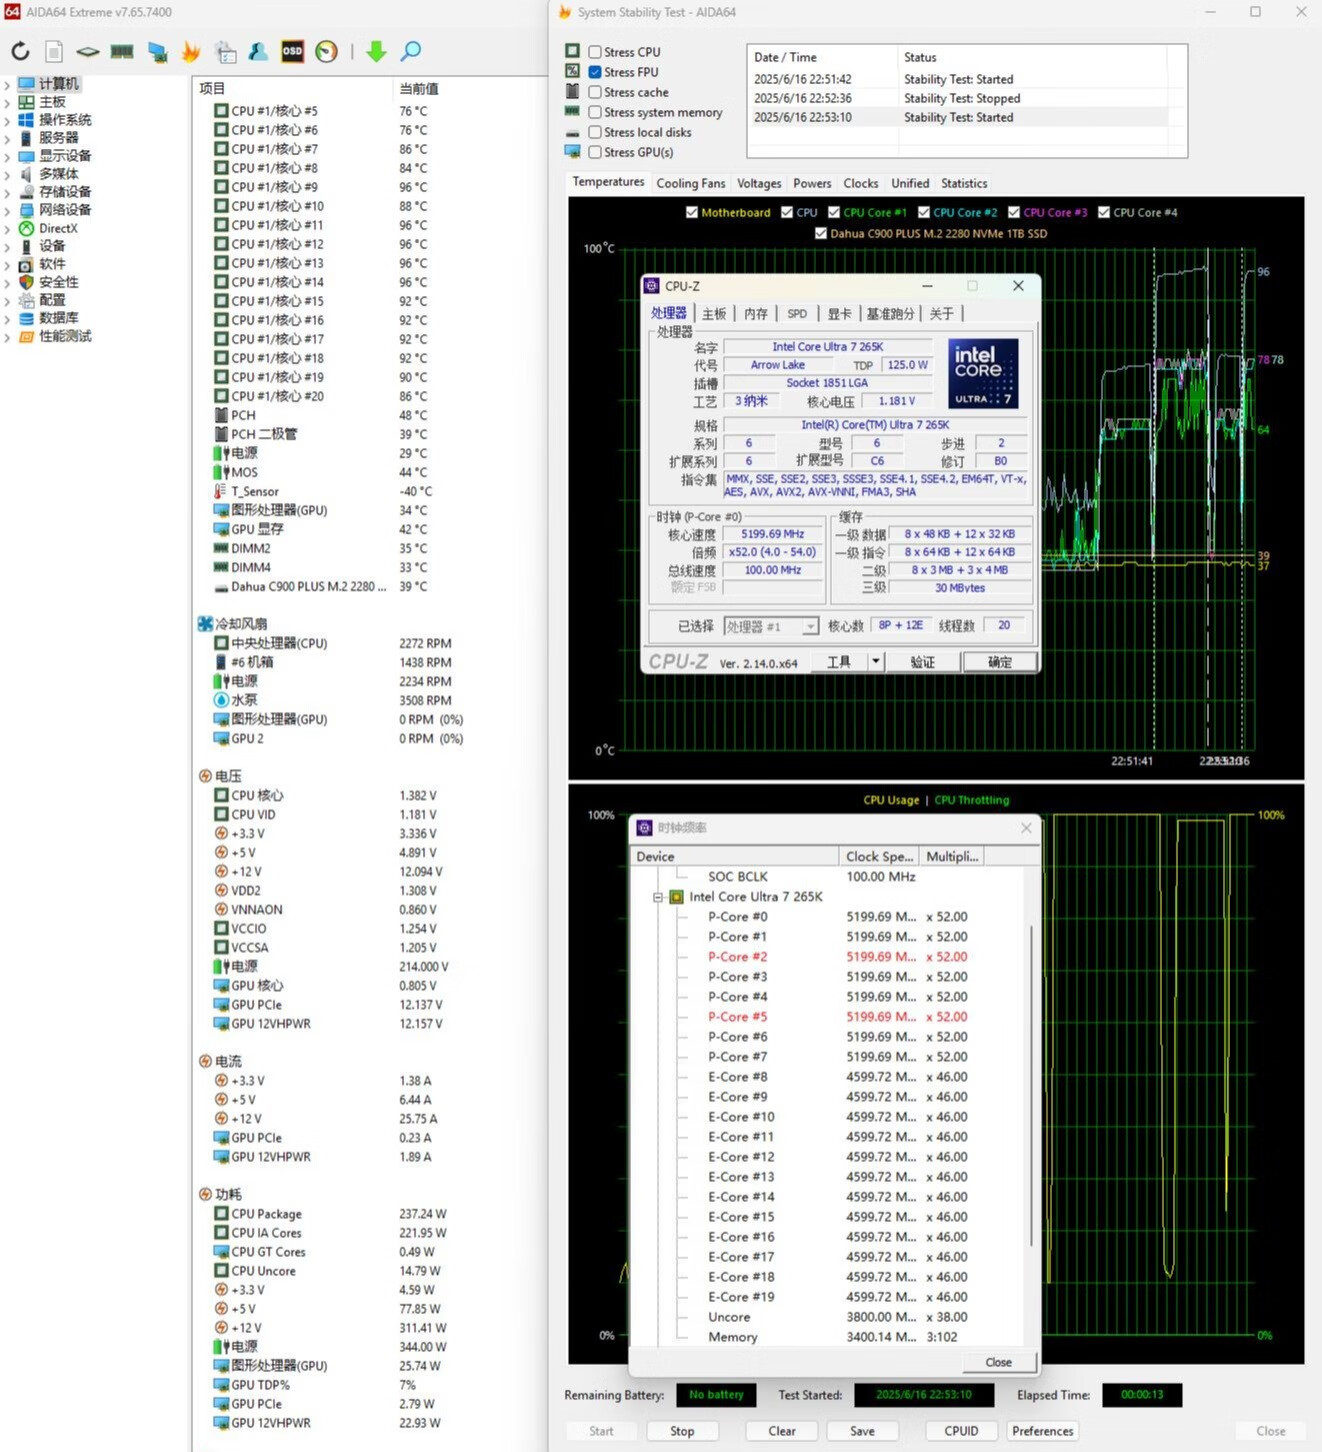Switch to the Voltages tab

pos(759,183)
